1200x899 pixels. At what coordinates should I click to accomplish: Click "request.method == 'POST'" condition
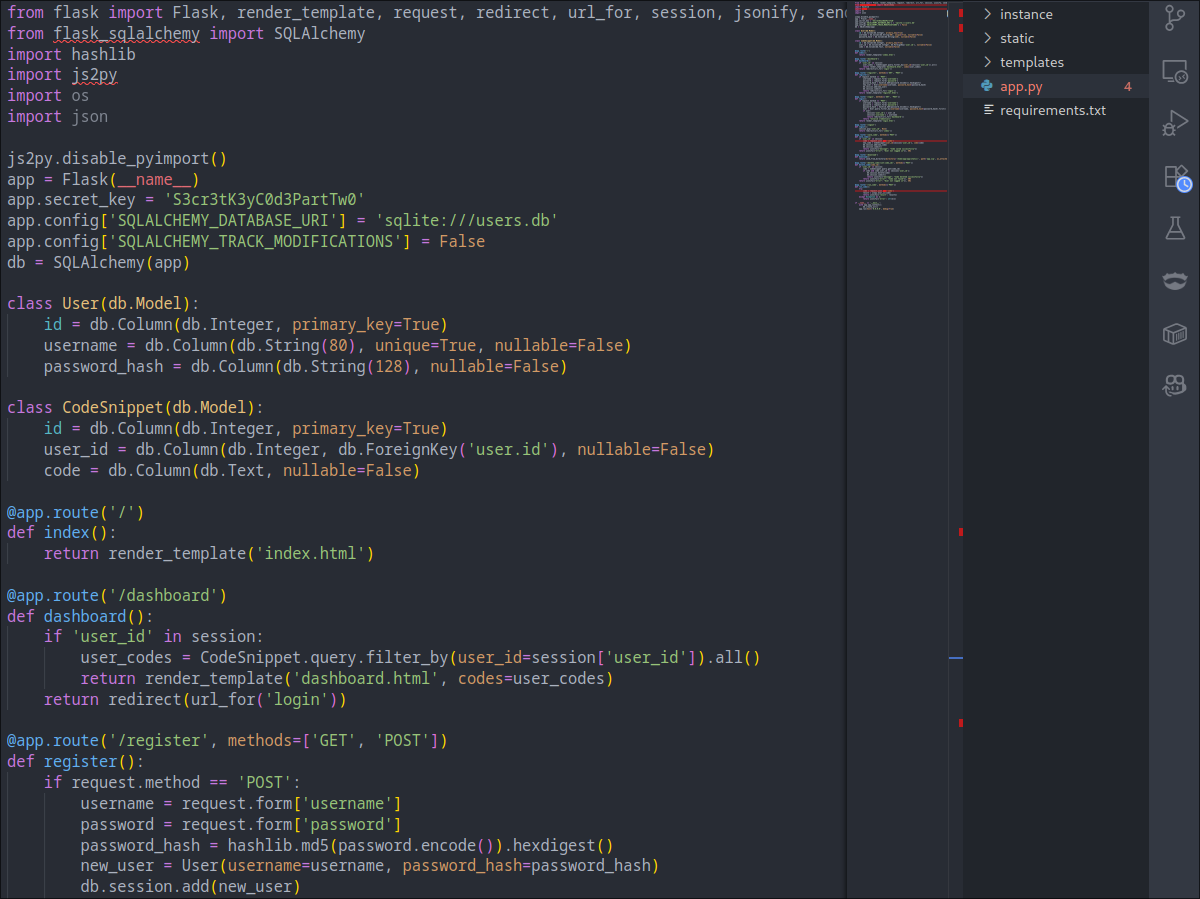tap(181, 783)
